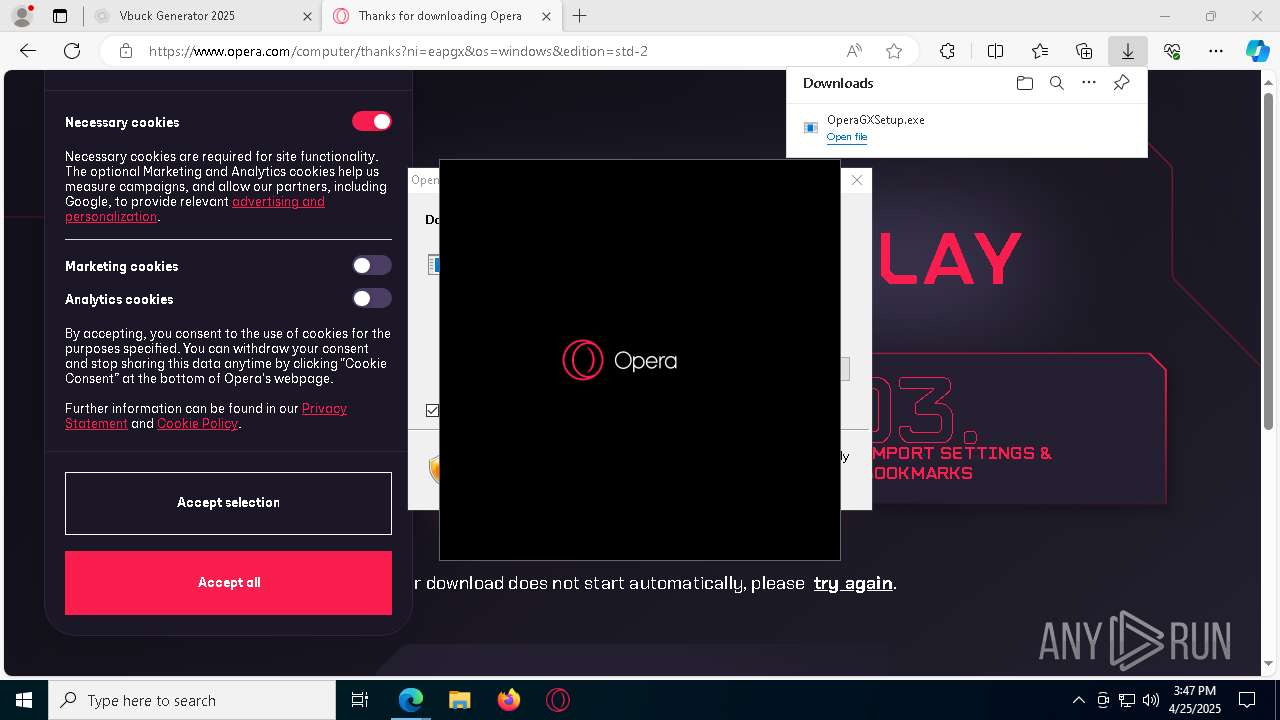Go back to the previous page
1280x720 pixels.
click(x=28, y=51)
